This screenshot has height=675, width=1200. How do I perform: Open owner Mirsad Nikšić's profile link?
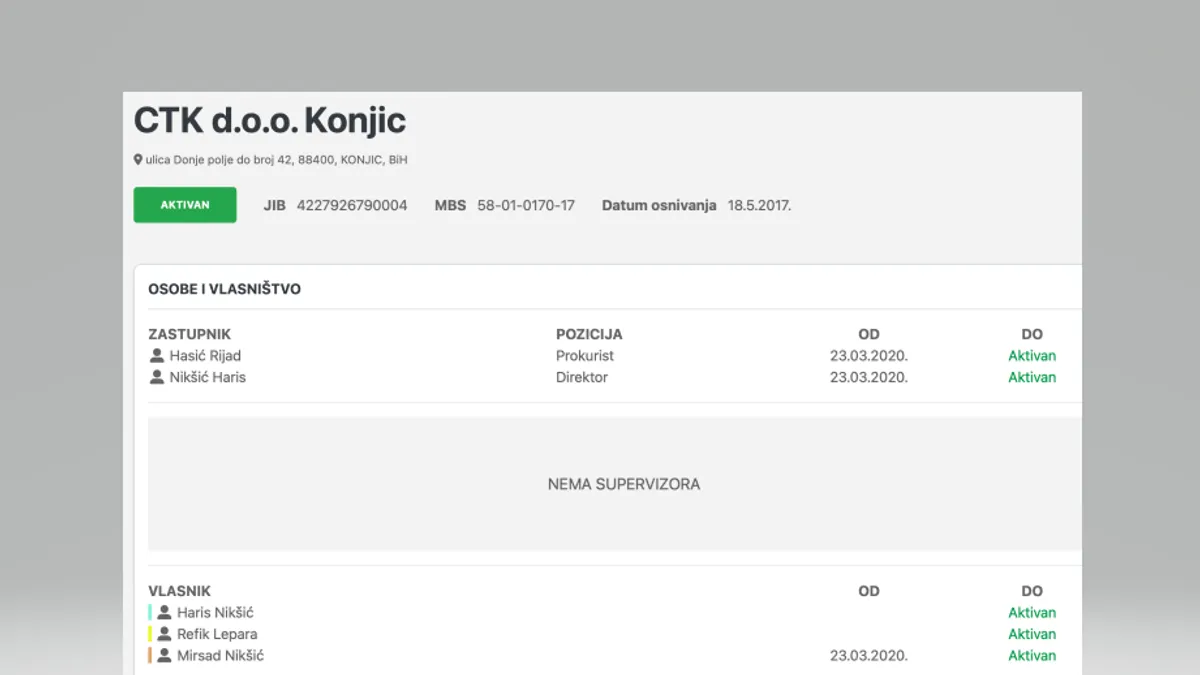point(220,656)
